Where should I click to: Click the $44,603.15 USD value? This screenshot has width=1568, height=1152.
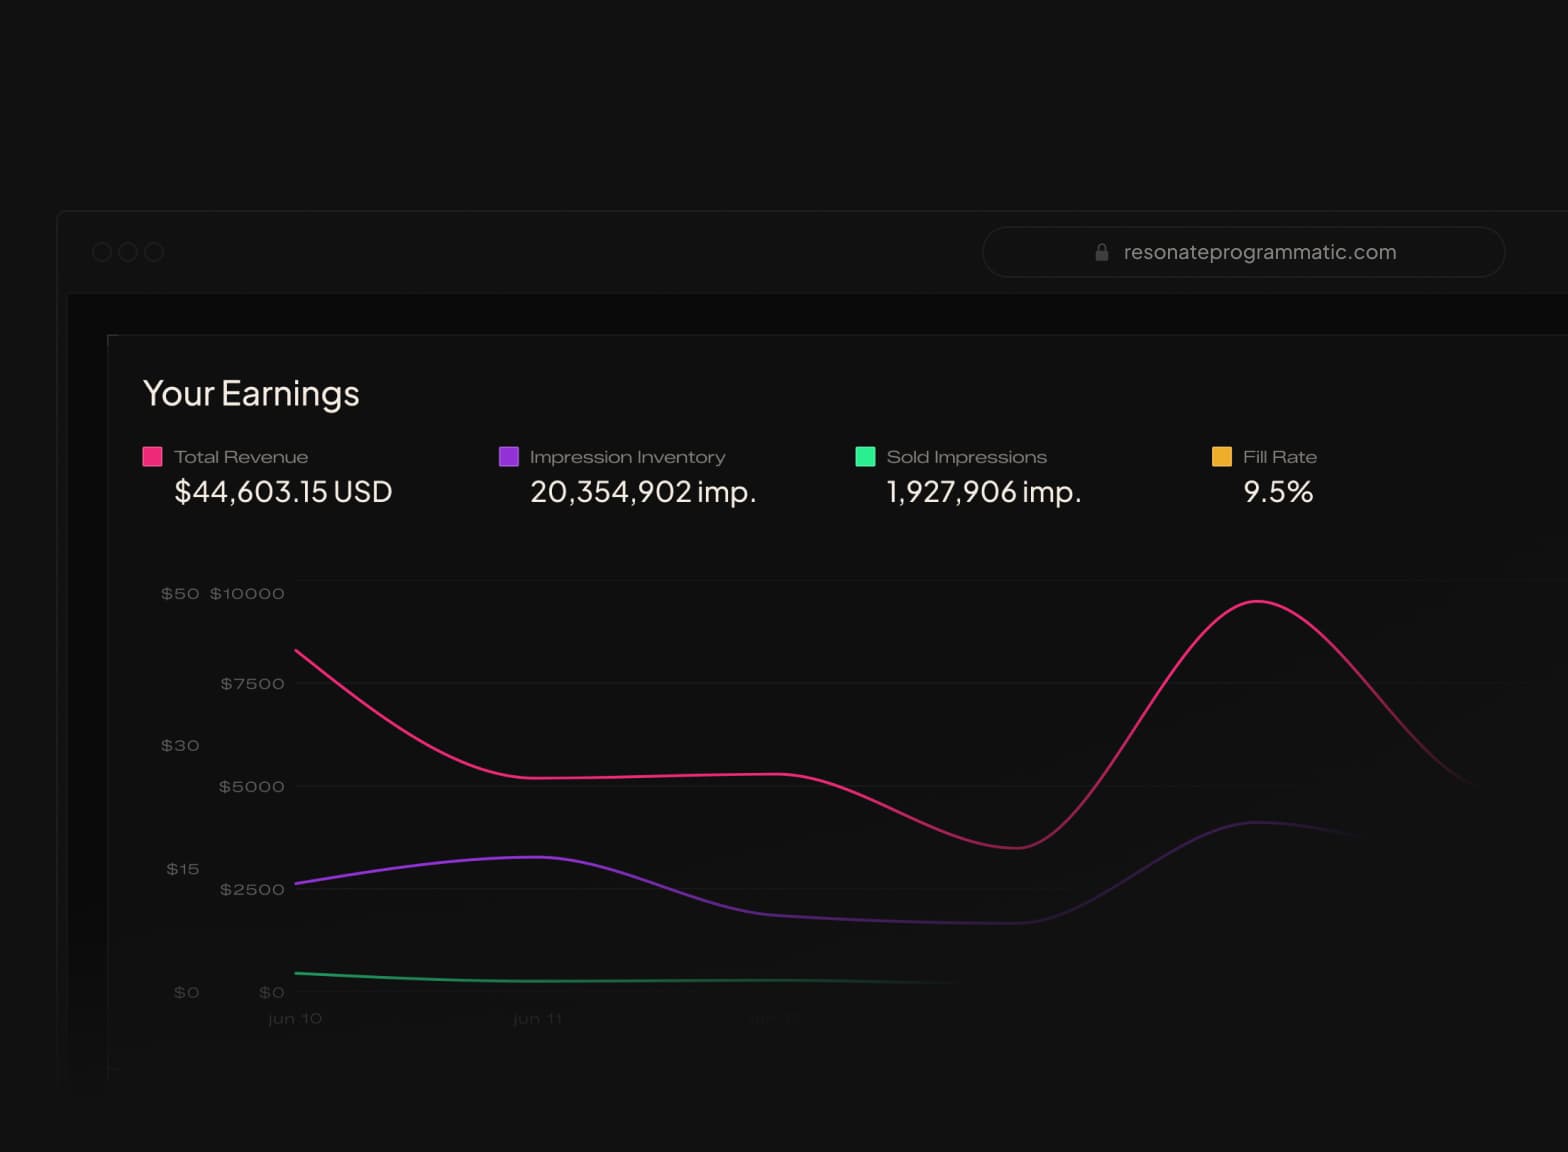[283, 492]
